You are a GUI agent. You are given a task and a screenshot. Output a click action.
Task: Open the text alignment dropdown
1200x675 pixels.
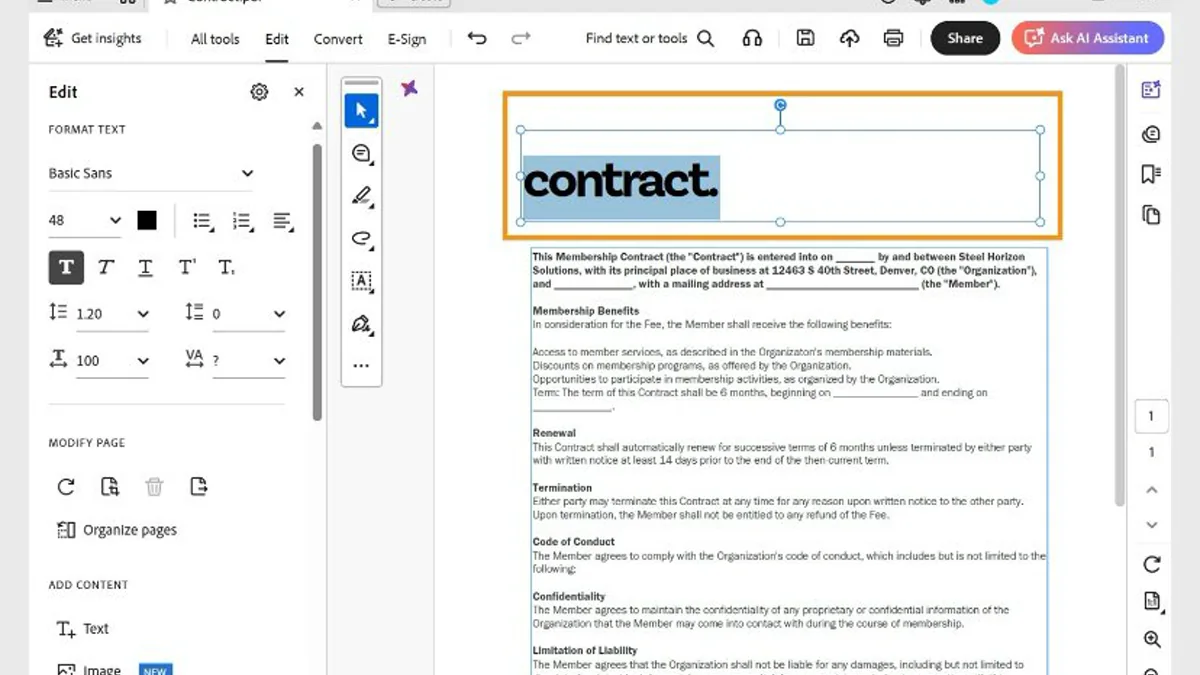click(283, 221)
